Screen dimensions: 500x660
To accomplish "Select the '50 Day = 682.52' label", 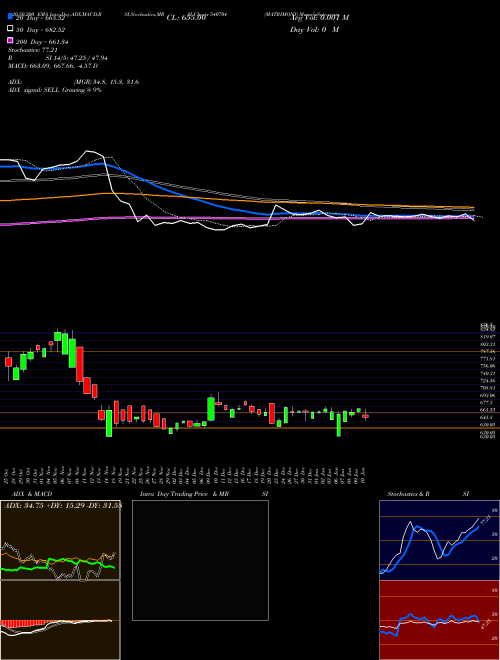I will click(x=40, y=29).
